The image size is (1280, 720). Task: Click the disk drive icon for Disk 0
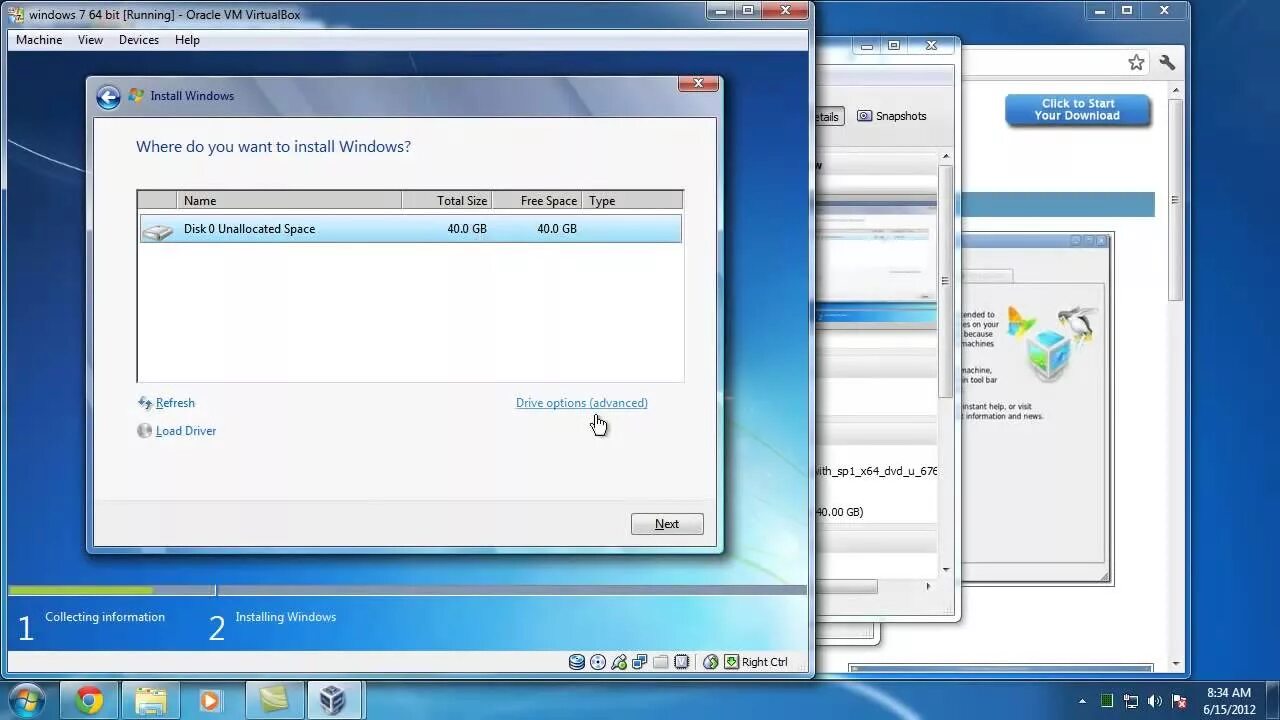pyautogui.click(x=157, y=230)
